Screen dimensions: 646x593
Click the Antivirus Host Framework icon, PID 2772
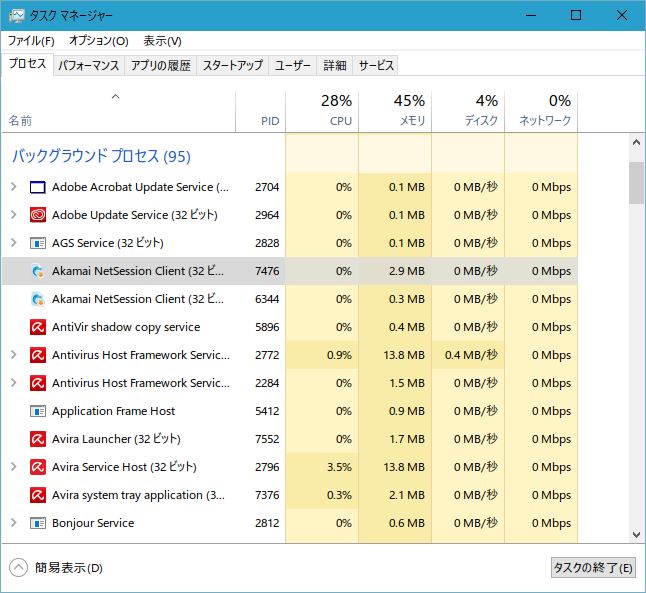click(x=37, y=356)
